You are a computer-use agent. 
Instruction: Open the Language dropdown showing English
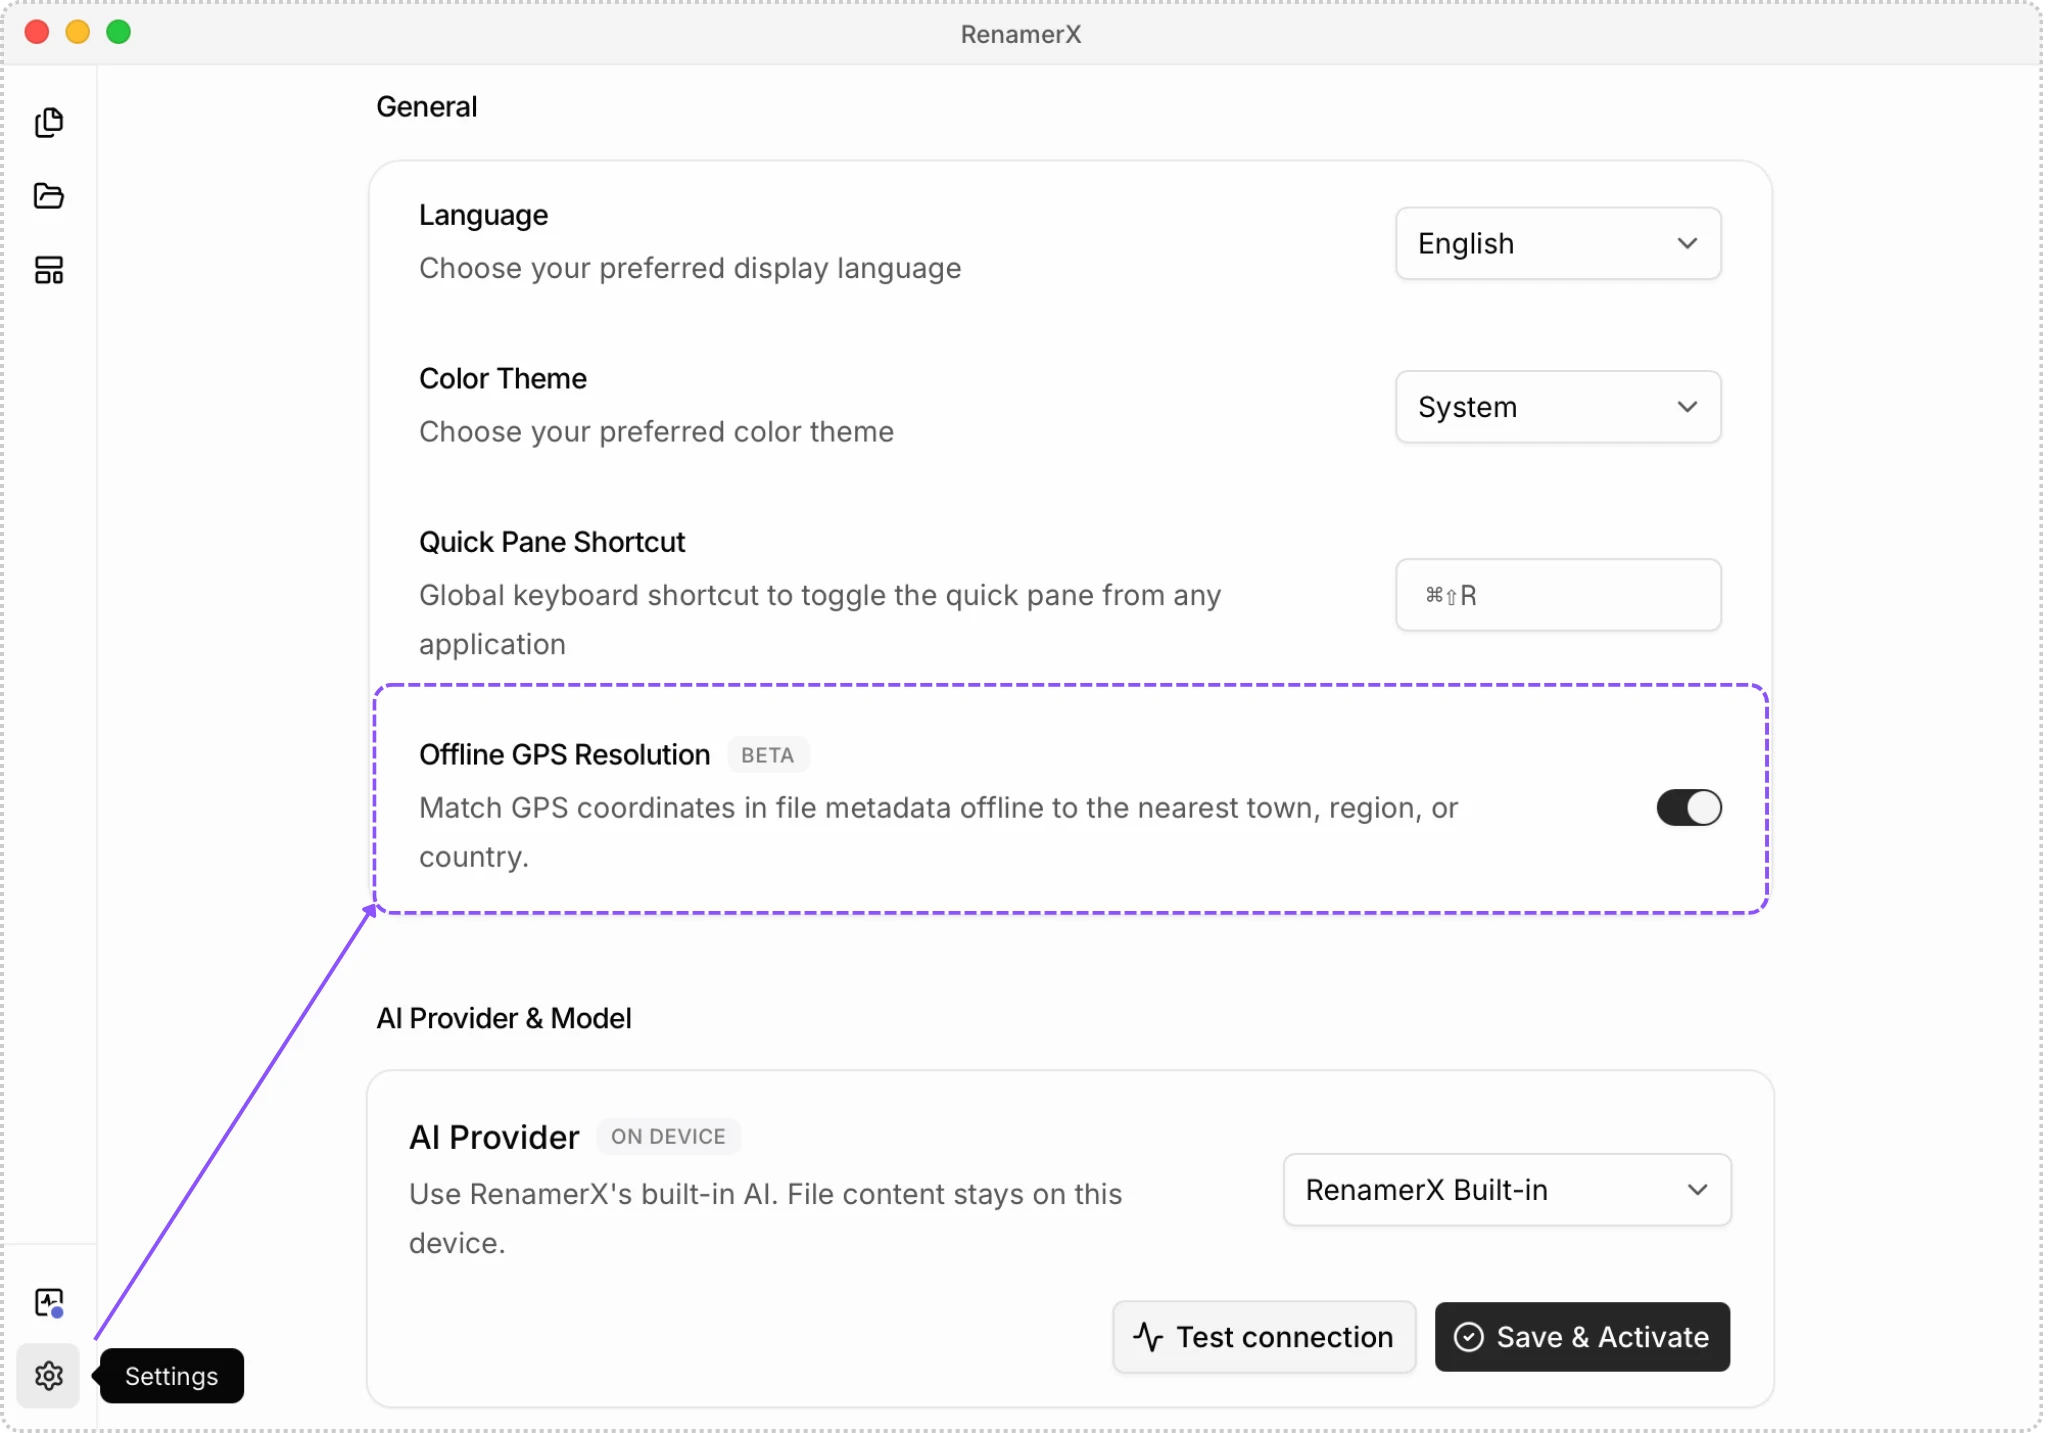point(1558,244)
